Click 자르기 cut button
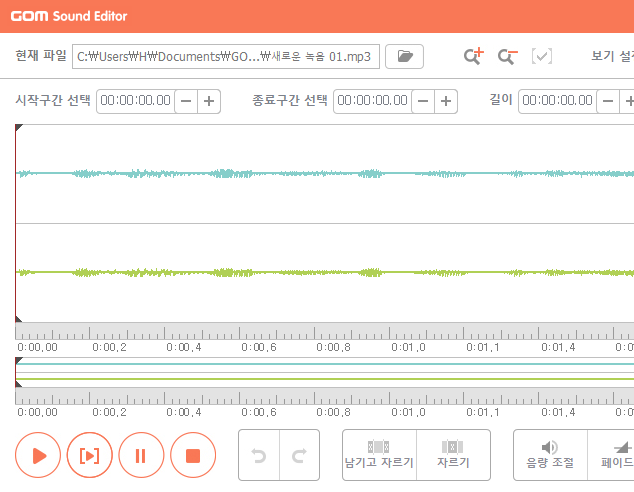634x492 pixels. pyautogui.click(x=453, y=455)
